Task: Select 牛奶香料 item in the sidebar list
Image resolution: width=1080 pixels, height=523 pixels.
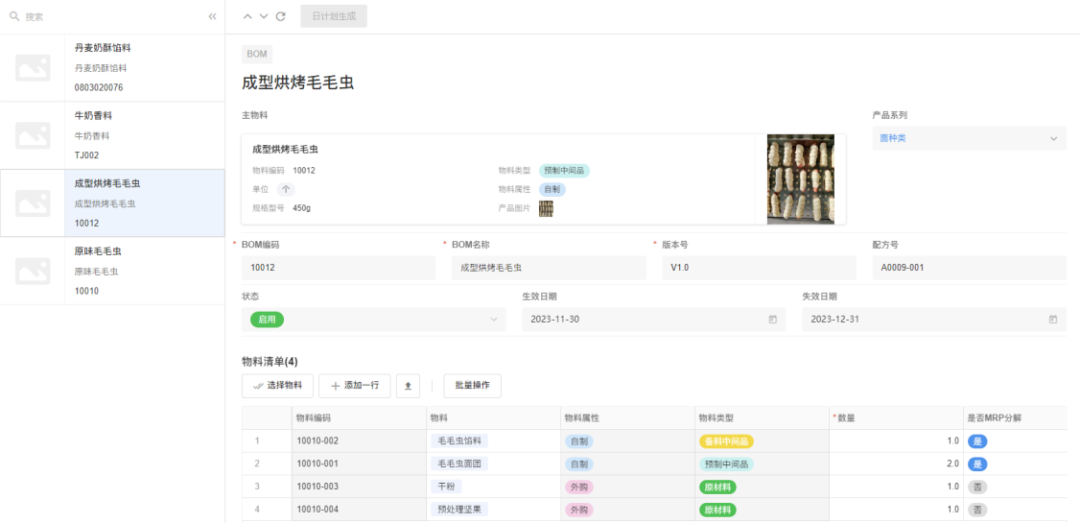Action: [112, 135]
